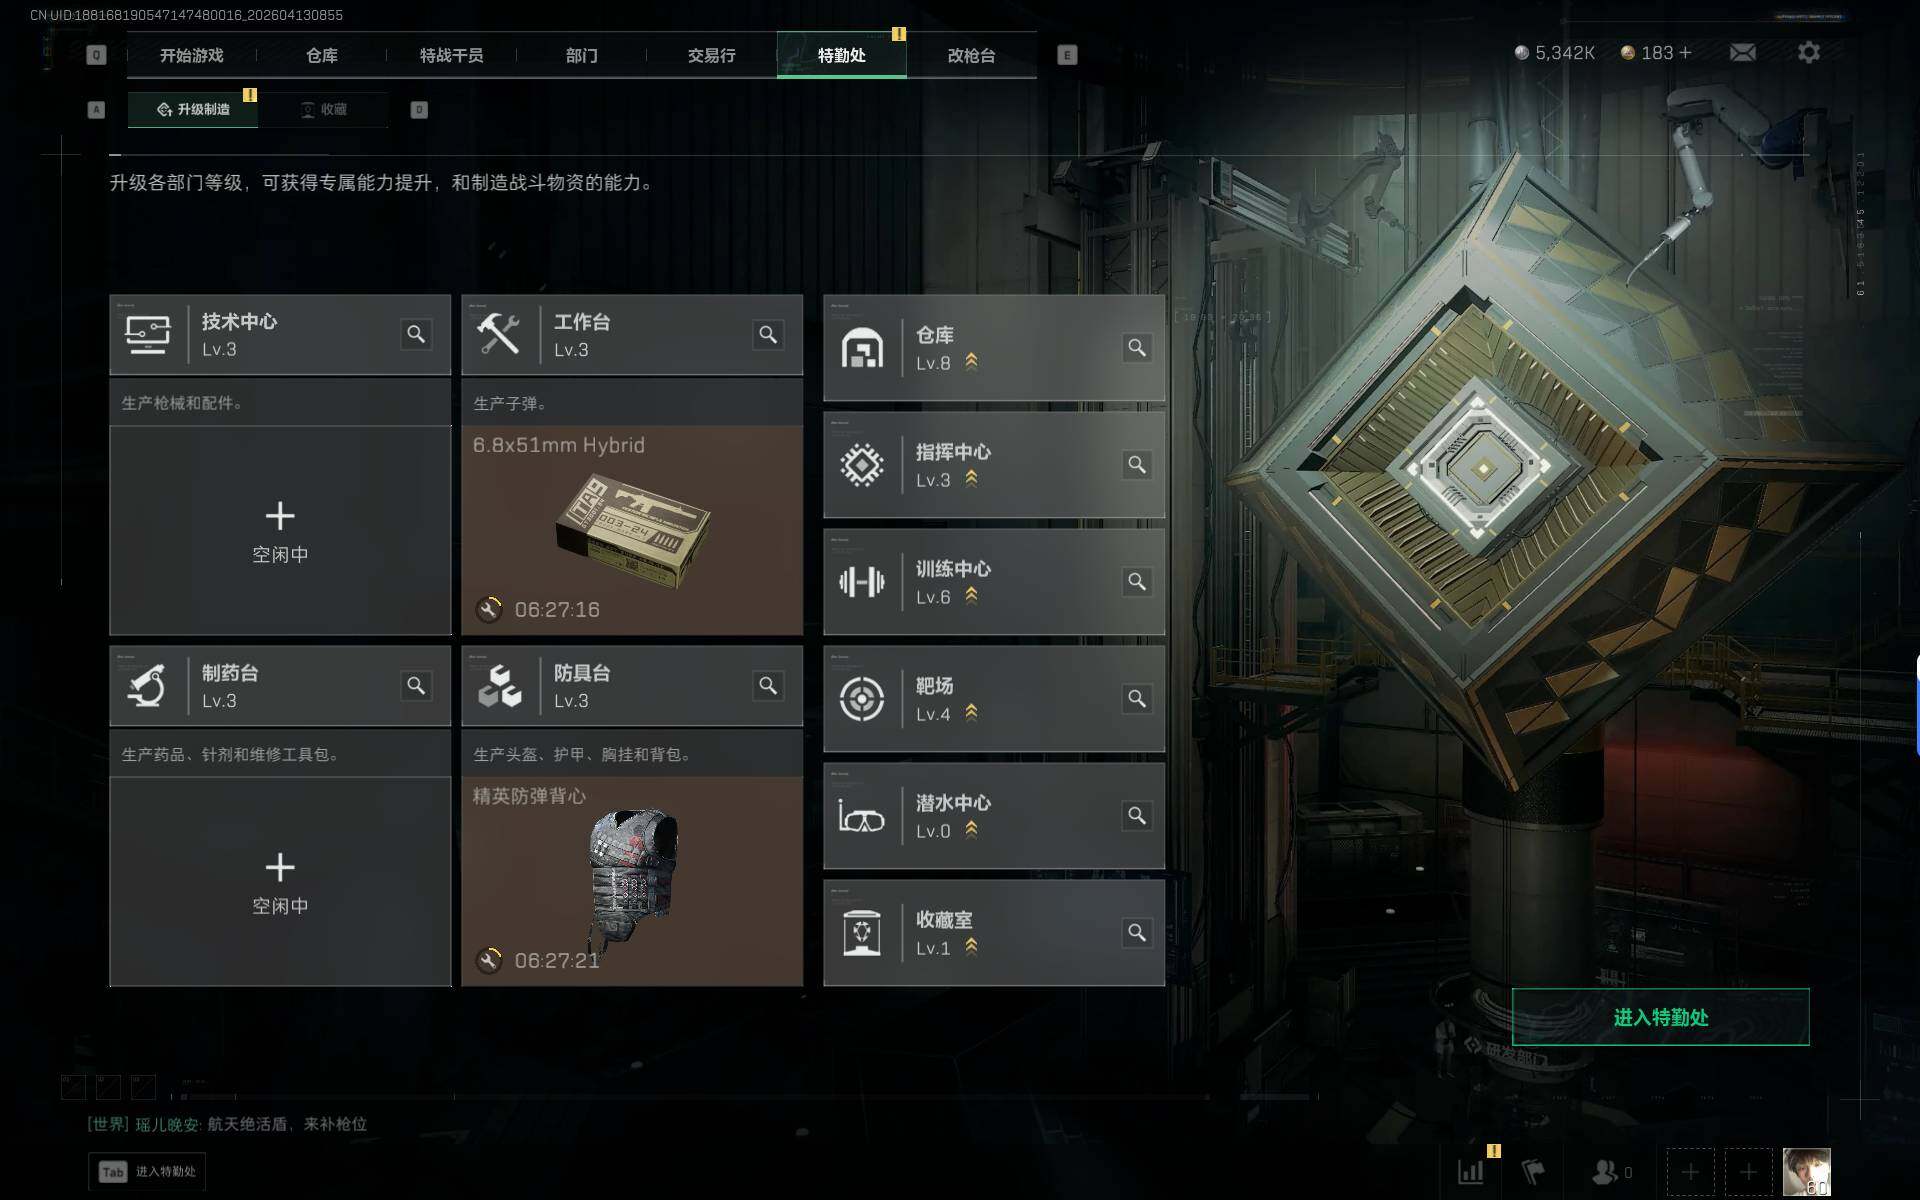Image resolution: width=1920 pixels, height=1200 pixels.
Task: Click the flag icon in bottom bar
Action: click(x=1533, y=1172)
